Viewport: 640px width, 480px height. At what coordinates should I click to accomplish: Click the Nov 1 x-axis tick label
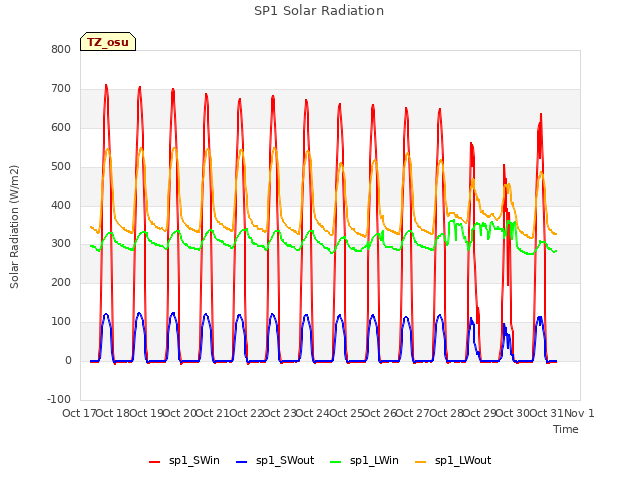coord(579,413)
